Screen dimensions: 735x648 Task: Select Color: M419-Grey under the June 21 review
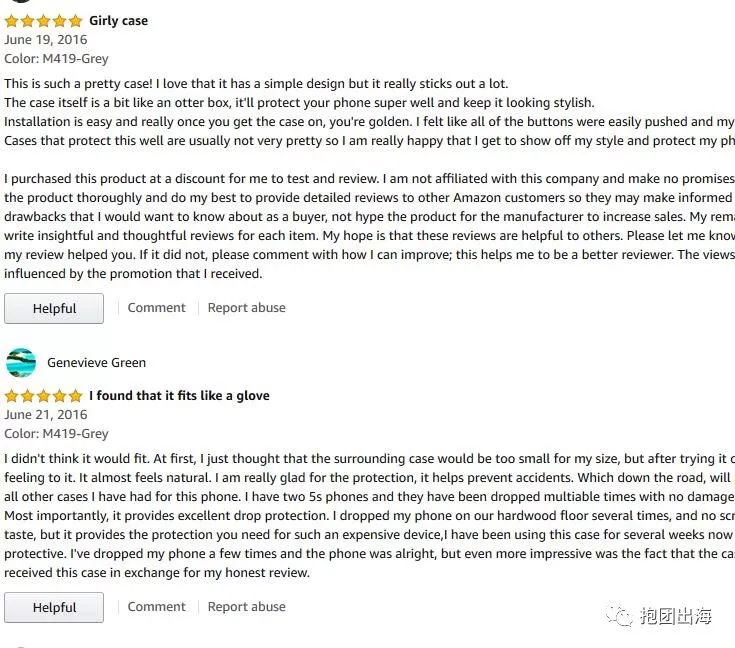point(56,434)
